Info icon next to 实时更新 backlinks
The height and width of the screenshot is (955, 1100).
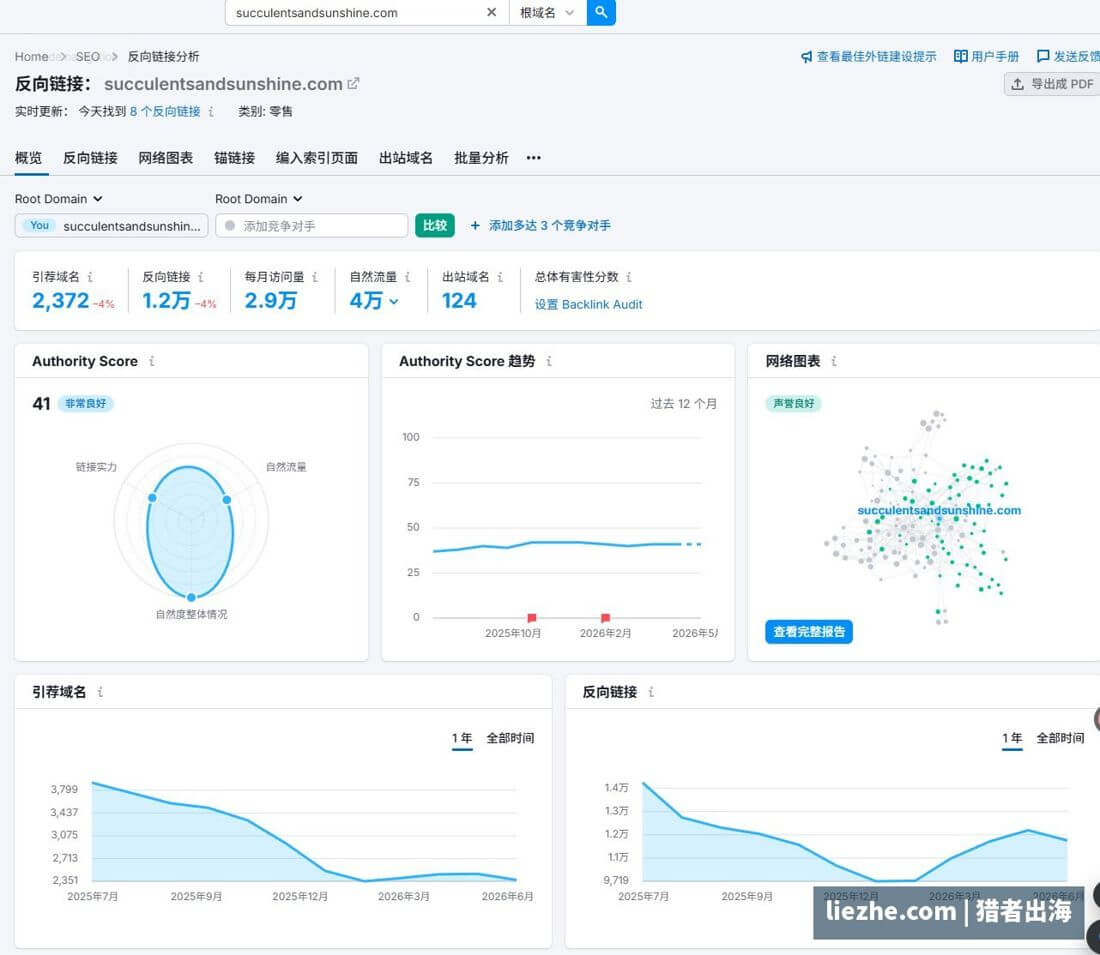point(211,112)
